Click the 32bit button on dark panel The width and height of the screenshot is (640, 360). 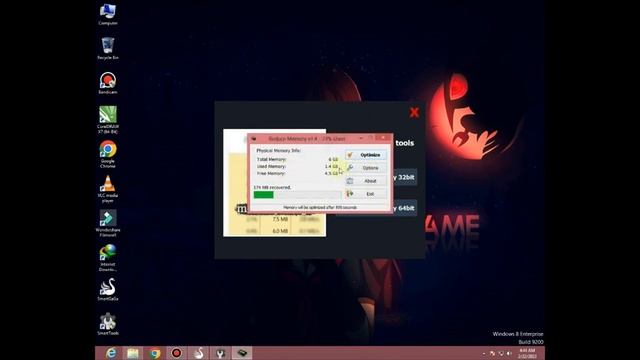pos(404,177)
